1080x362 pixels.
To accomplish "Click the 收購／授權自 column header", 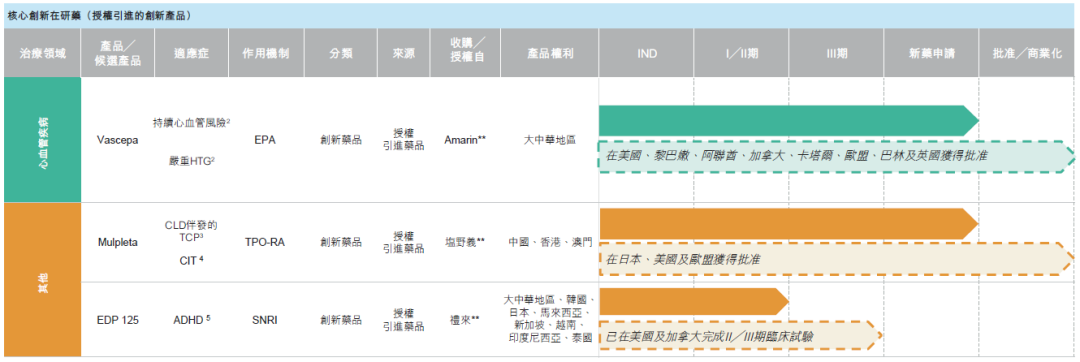I will 466,53.
